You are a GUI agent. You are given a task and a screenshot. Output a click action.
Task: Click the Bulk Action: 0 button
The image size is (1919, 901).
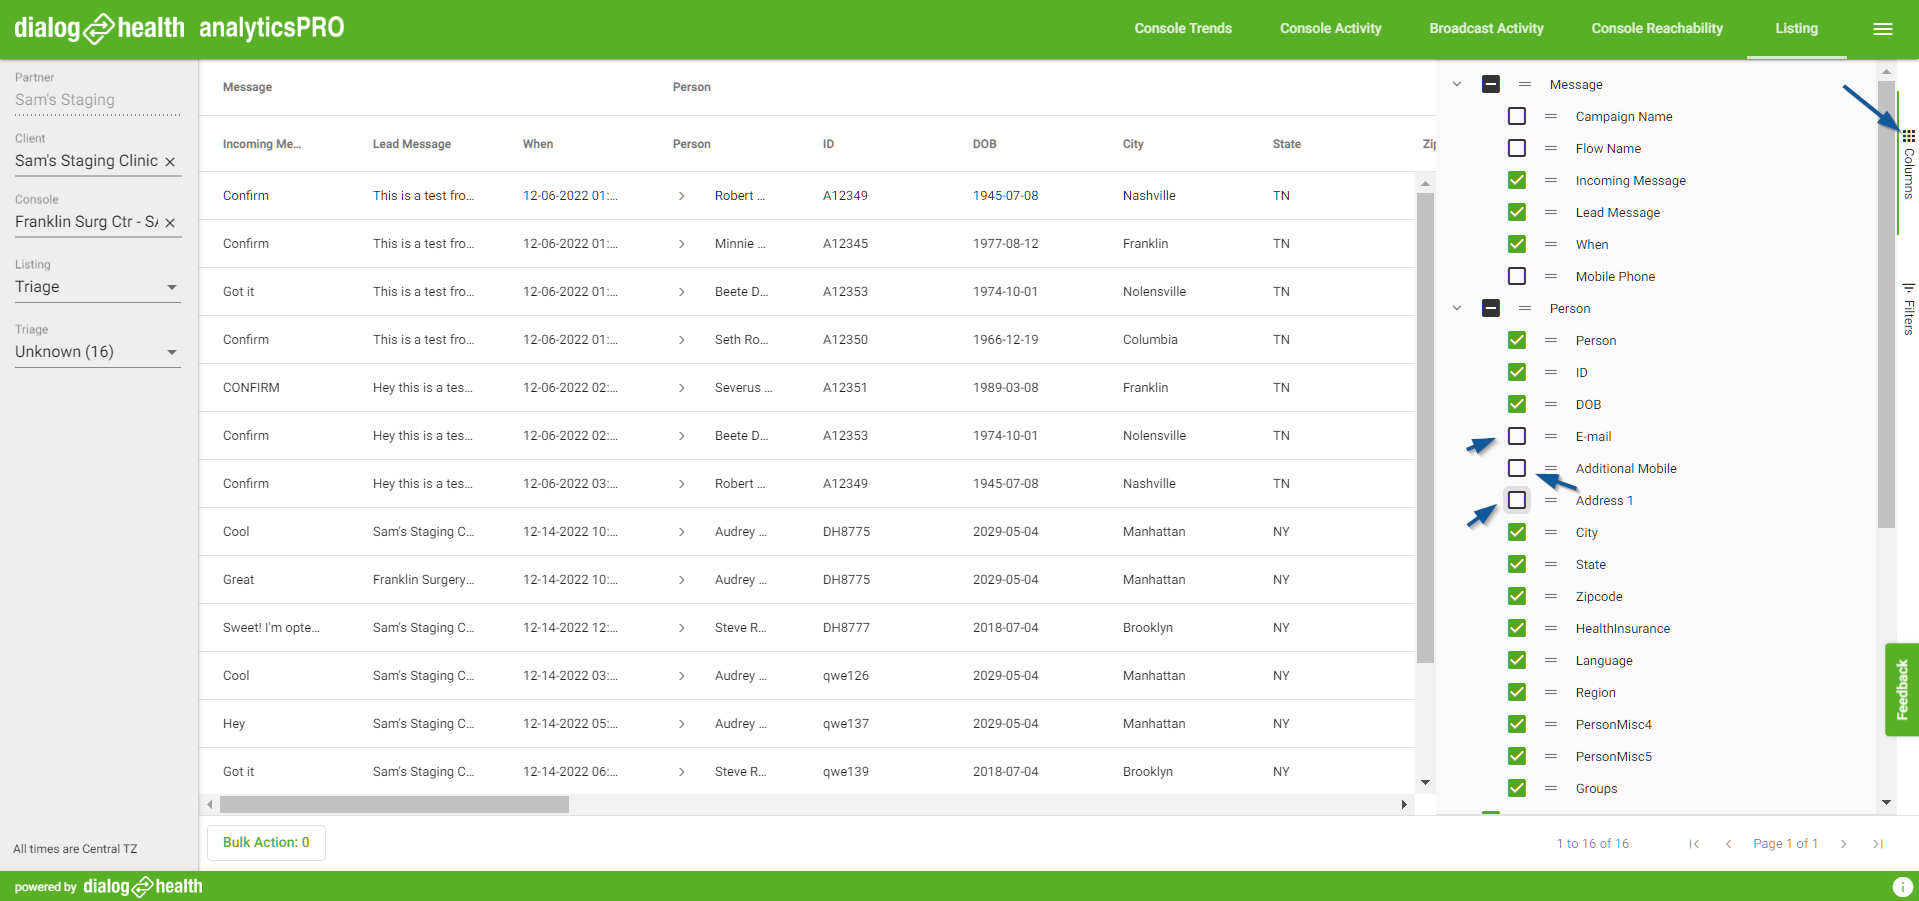[266, 843]
